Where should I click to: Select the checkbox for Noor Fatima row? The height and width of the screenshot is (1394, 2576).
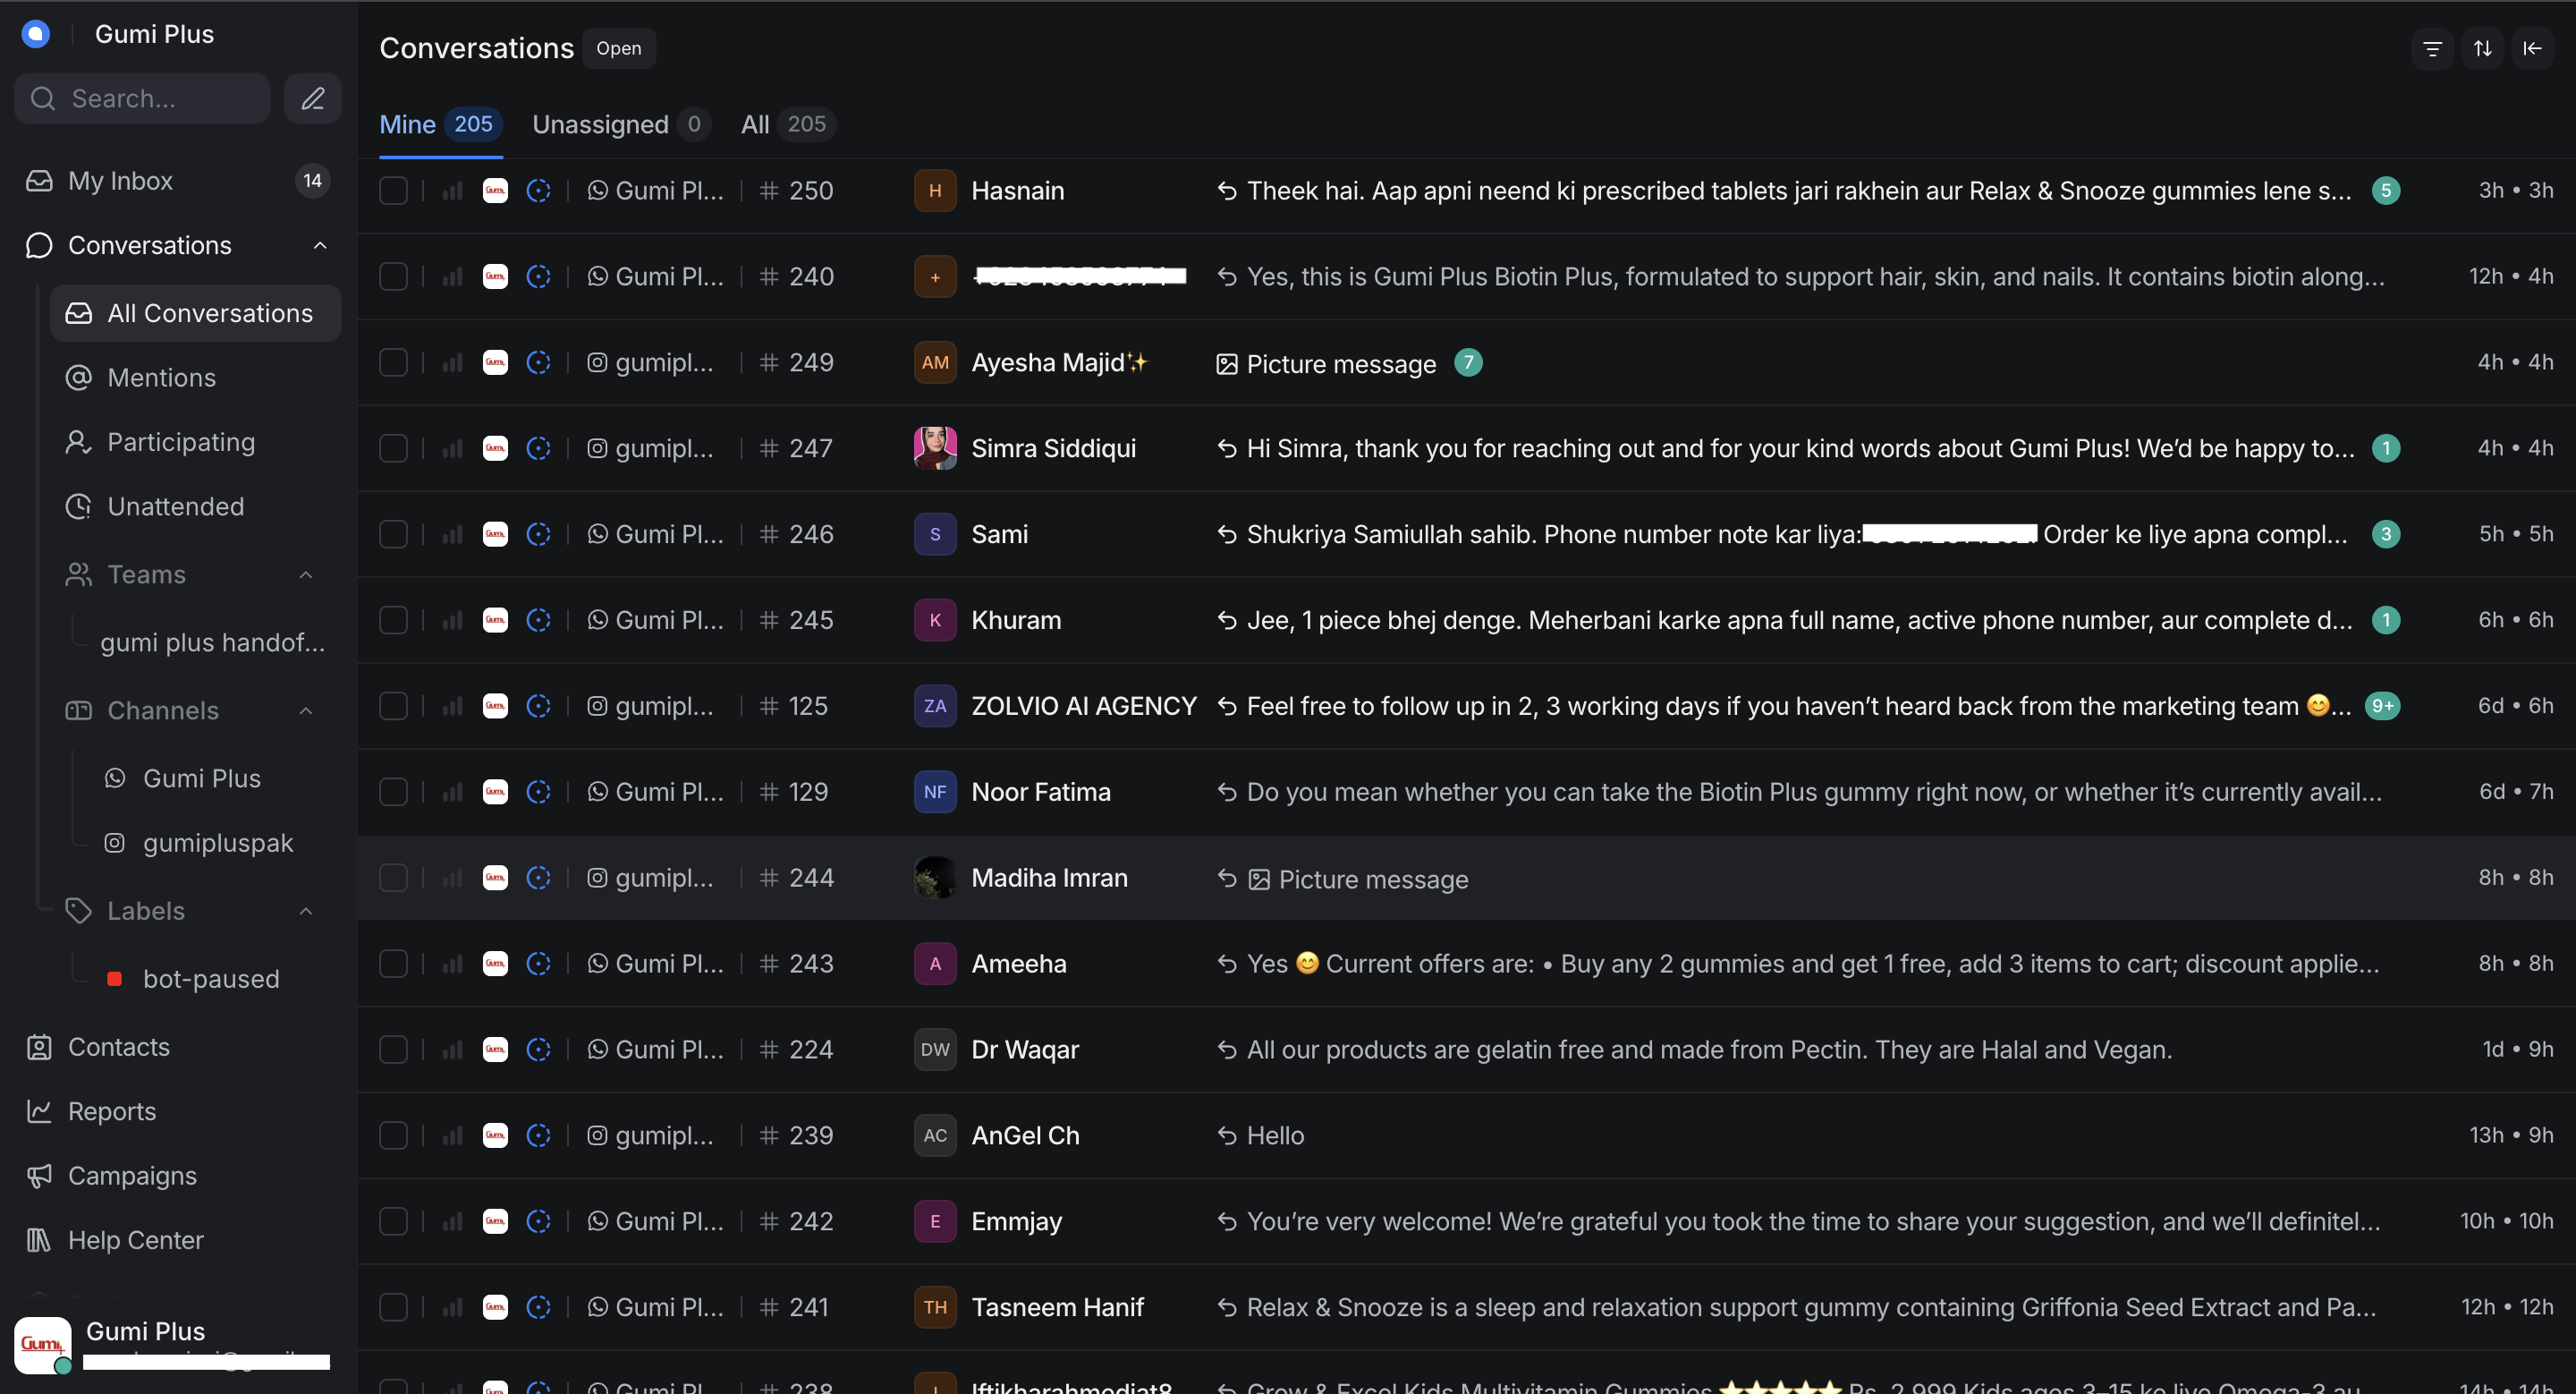[x=393, y=792]
